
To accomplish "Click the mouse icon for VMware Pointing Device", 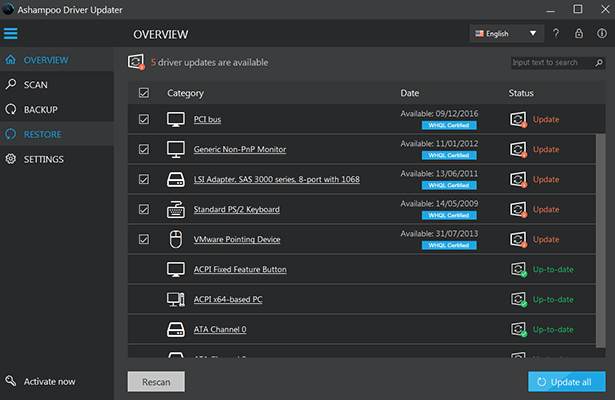I will pyautogui.click(x=176, y=240).
